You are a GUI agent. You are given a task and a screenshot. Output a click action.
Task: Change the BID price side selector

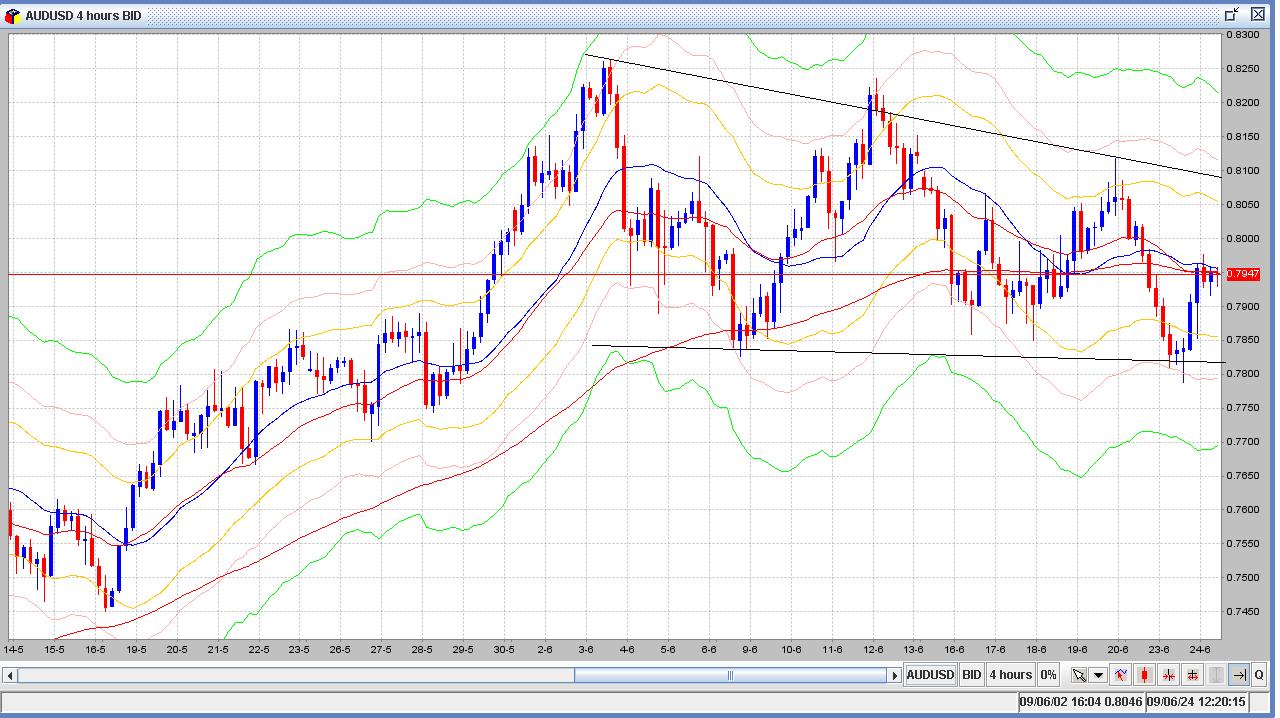pos(972,675)
